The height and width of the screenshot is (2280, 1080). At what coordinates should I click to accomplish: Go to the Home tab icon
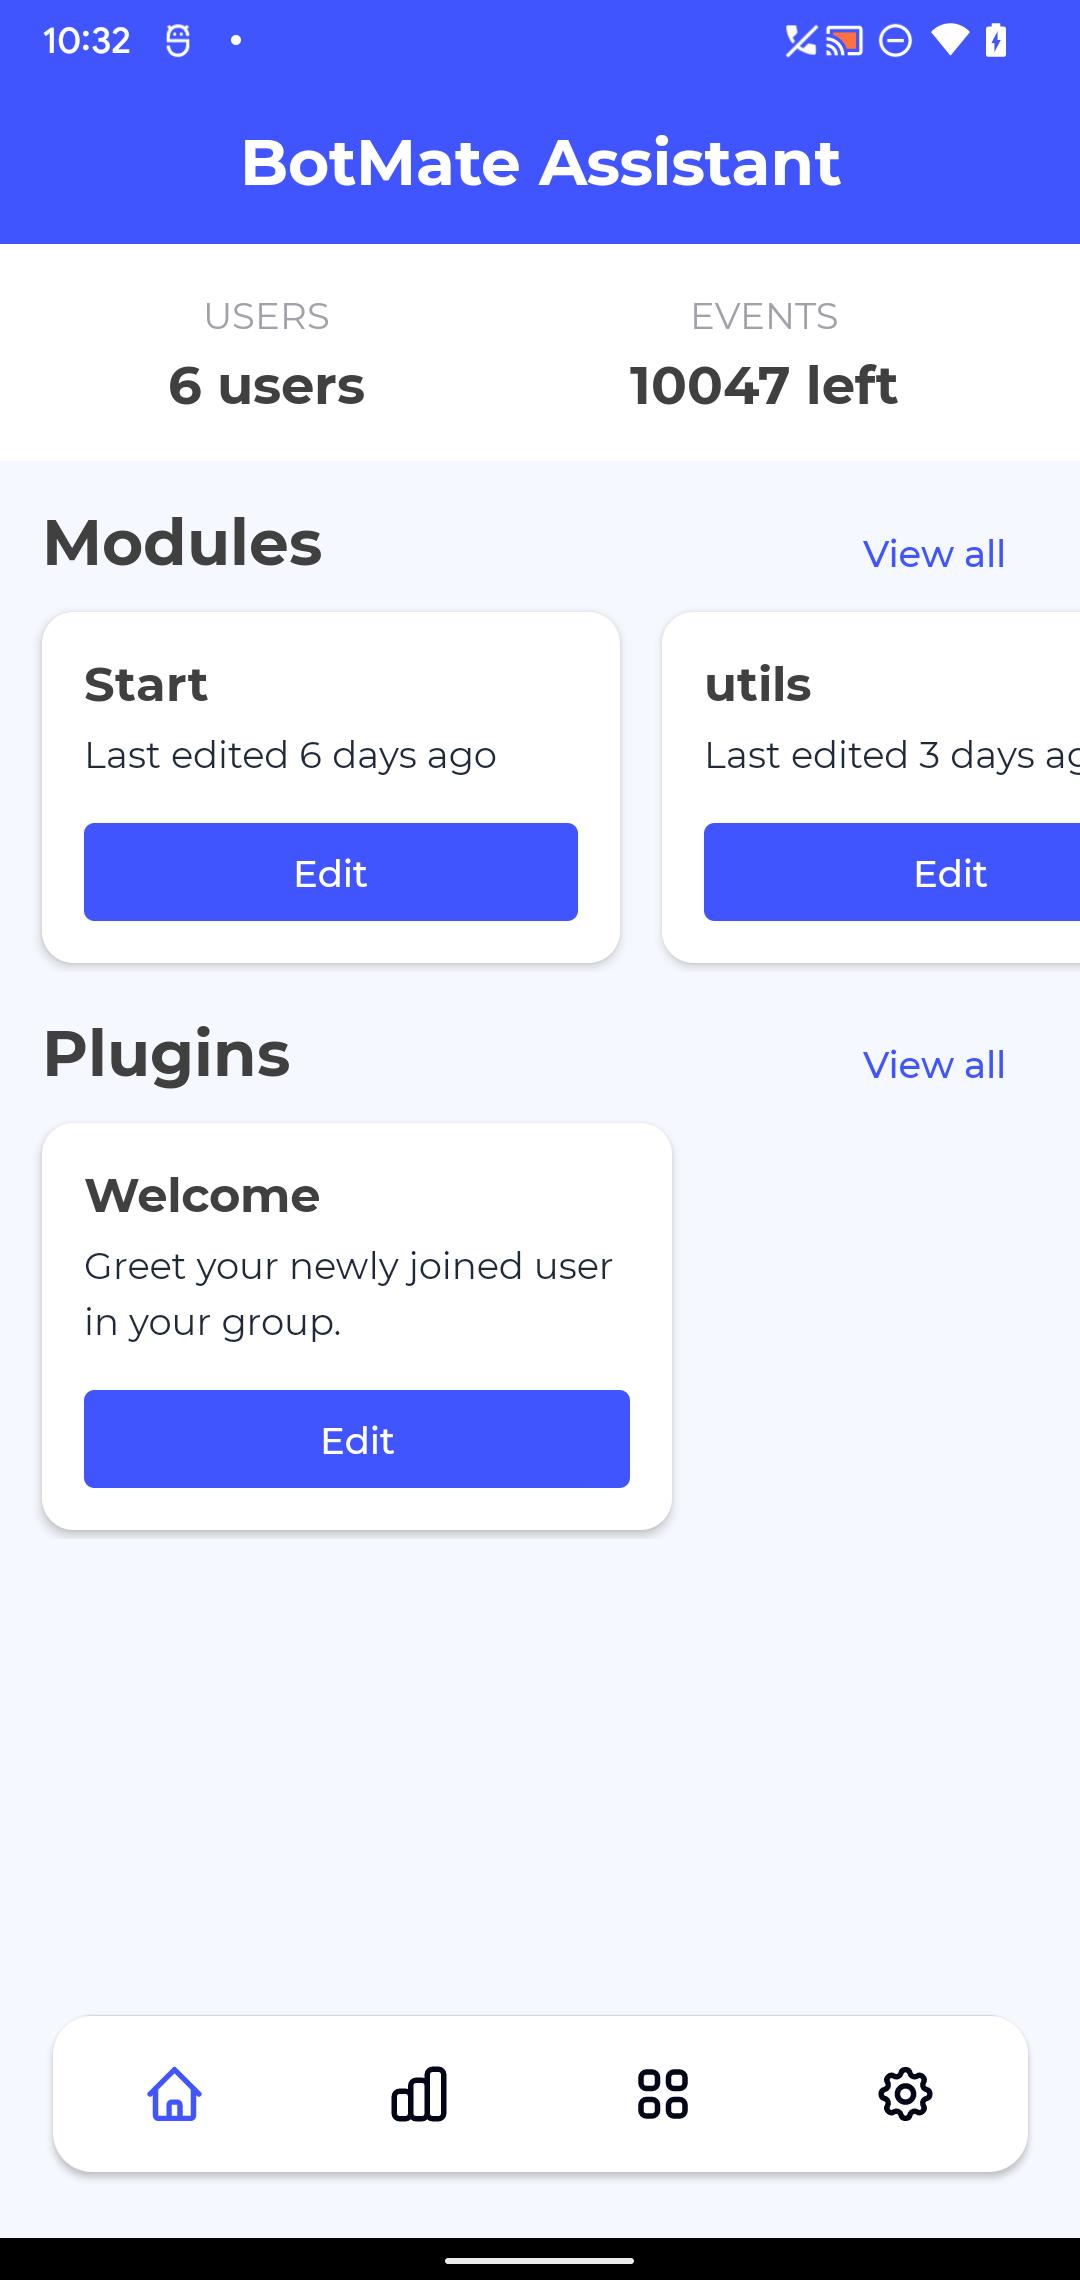pos(175,2094)
